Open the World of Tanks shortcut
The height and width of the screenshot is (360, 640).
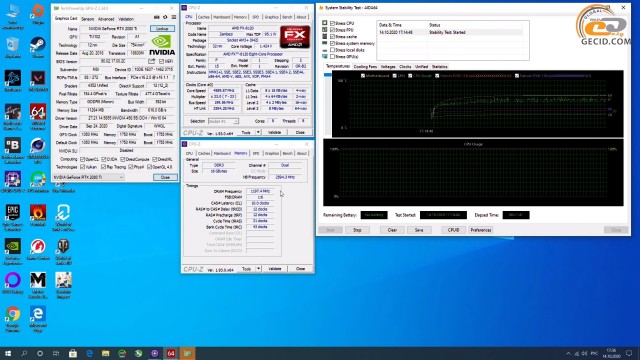click(63, 251)
